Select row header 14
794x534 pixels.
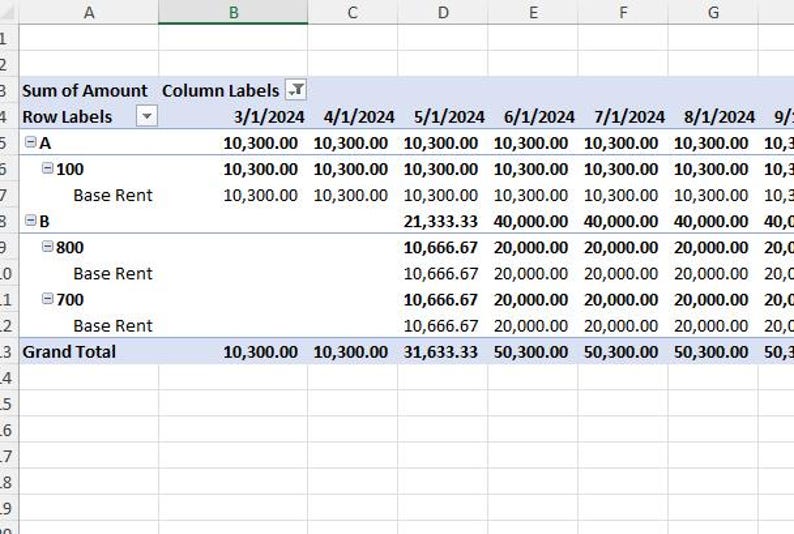[x=9, y=378]
